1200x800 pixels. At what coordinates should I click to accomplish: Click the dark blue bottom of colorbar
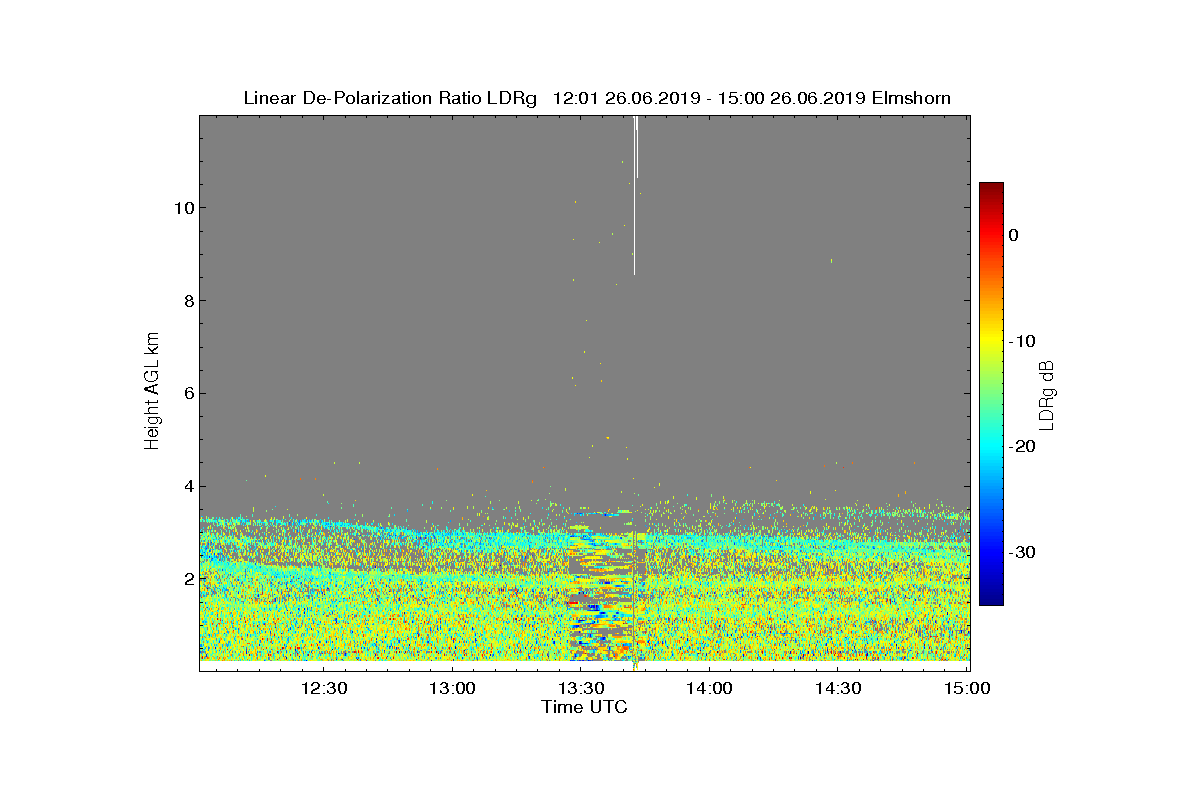pyautogui.click(x=991, y=598)
